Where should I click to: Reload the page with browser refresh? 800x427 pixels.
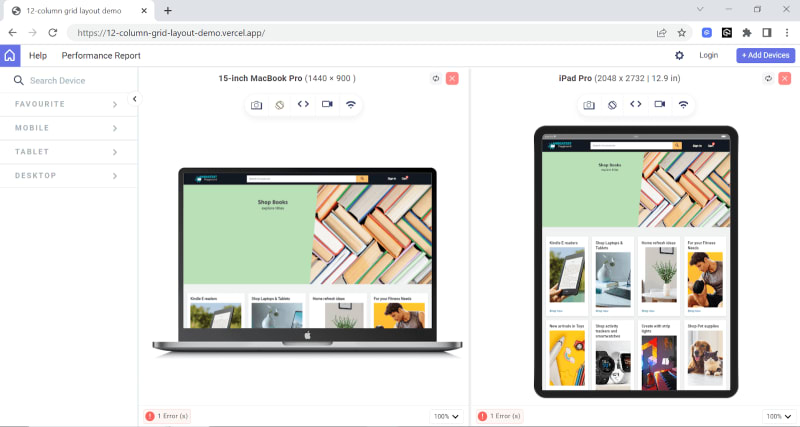point(53,33)
